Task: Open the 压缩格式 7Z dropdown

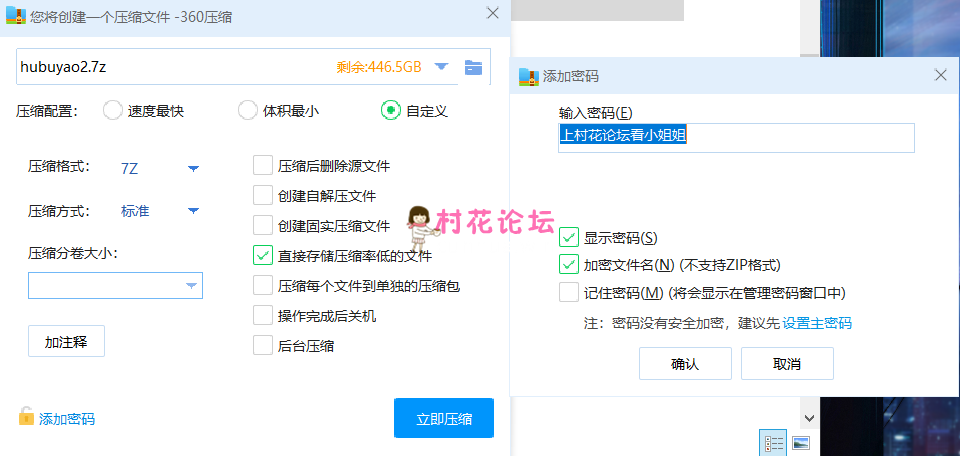Action: click(193, 168)
